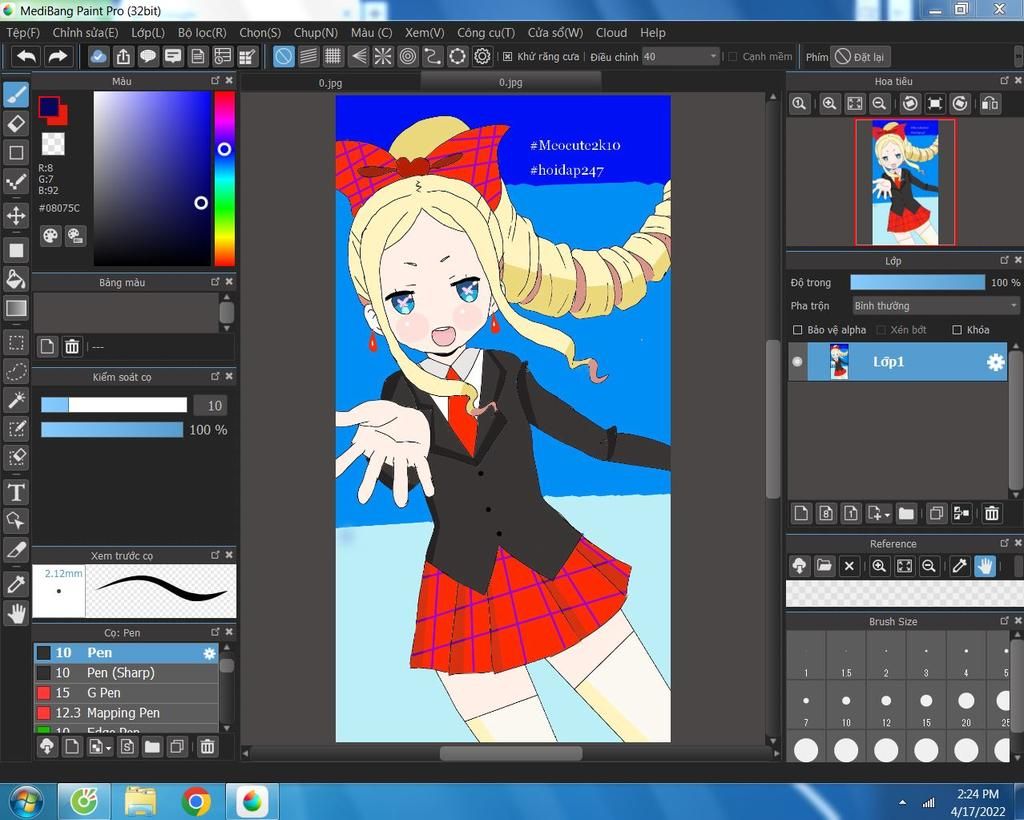Select the Lasso selection tool

[x=16, y=371]
